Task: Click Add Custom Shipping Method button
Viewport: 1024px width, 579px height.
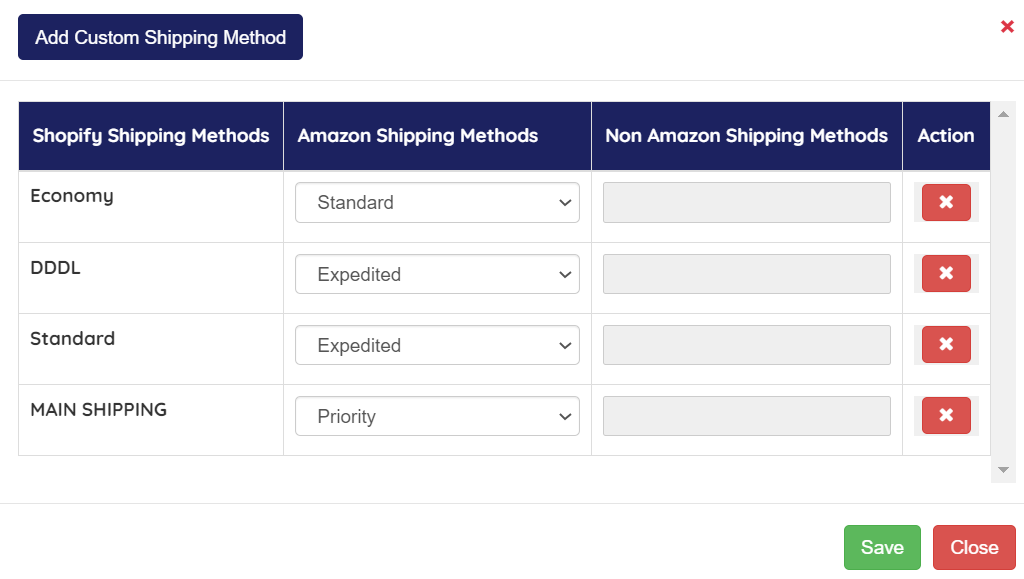Action: click(x=160, y=37)
